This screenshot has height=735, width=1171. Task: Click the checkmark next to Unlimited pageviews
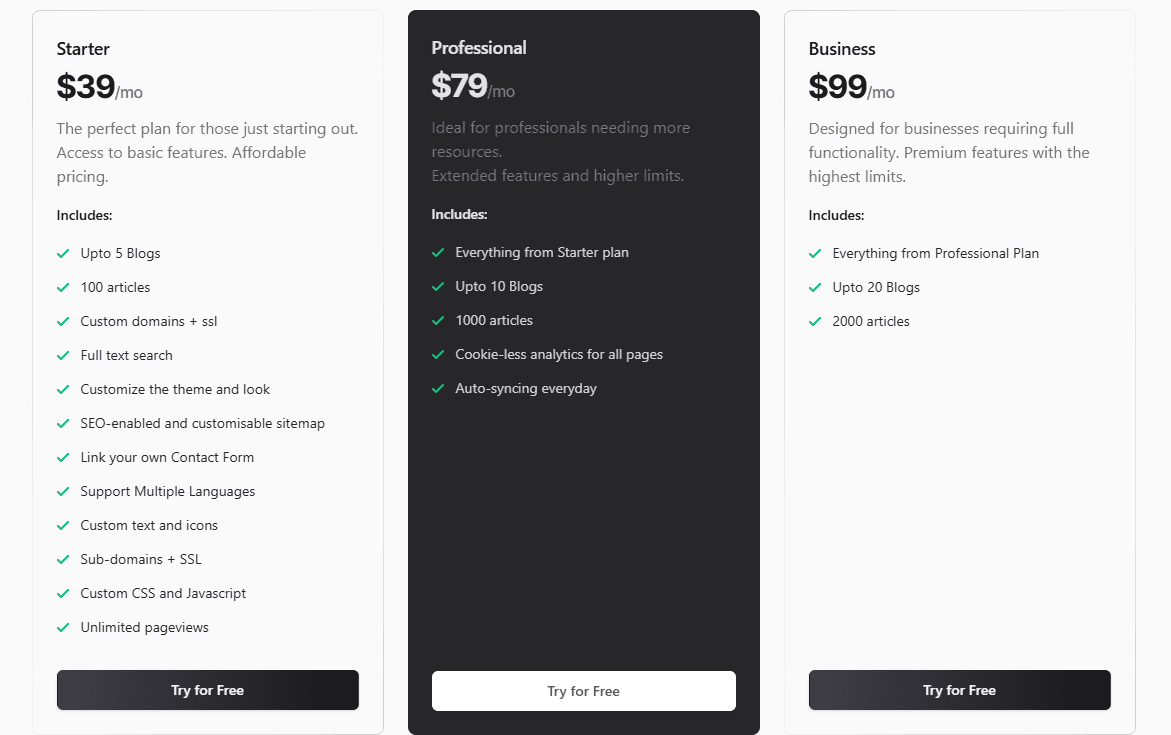[63, 627]
